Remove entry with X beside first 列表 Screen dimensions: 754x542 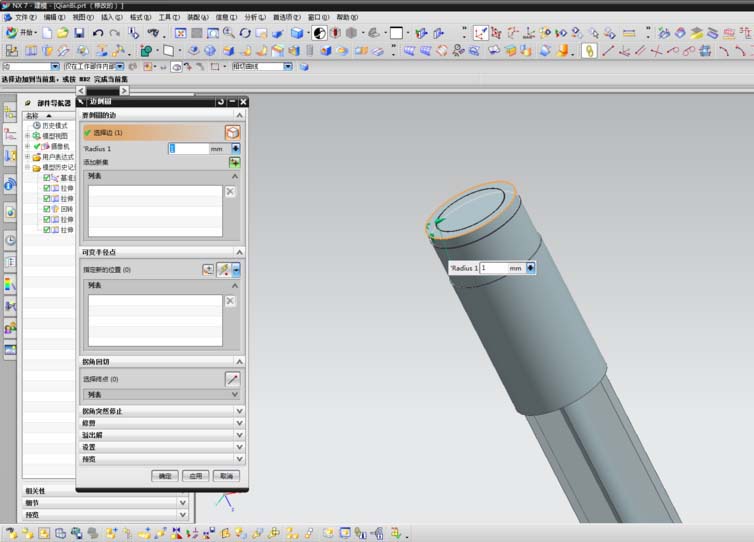pyautogui.click(x=230, y=191)
